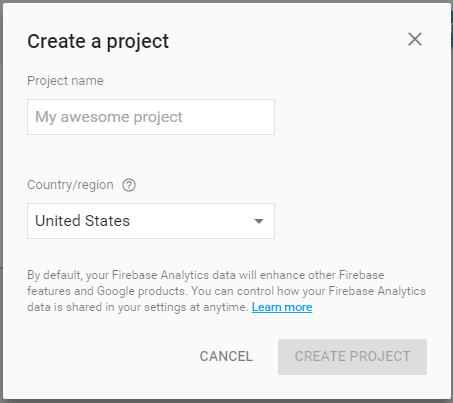Click the Country/region help question mark icon
453x403 pixels.
(129, 185)
